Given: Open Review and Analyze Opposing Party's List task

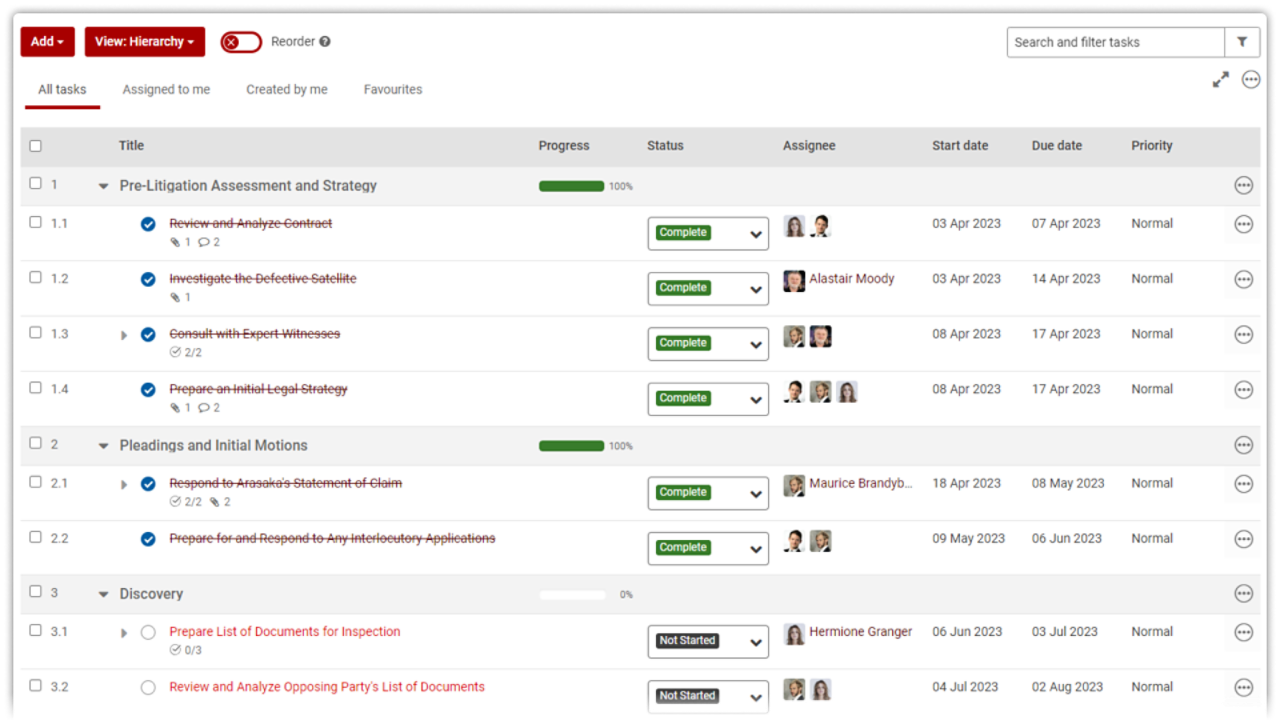Looking at the screenshot, I should [326, 687].
